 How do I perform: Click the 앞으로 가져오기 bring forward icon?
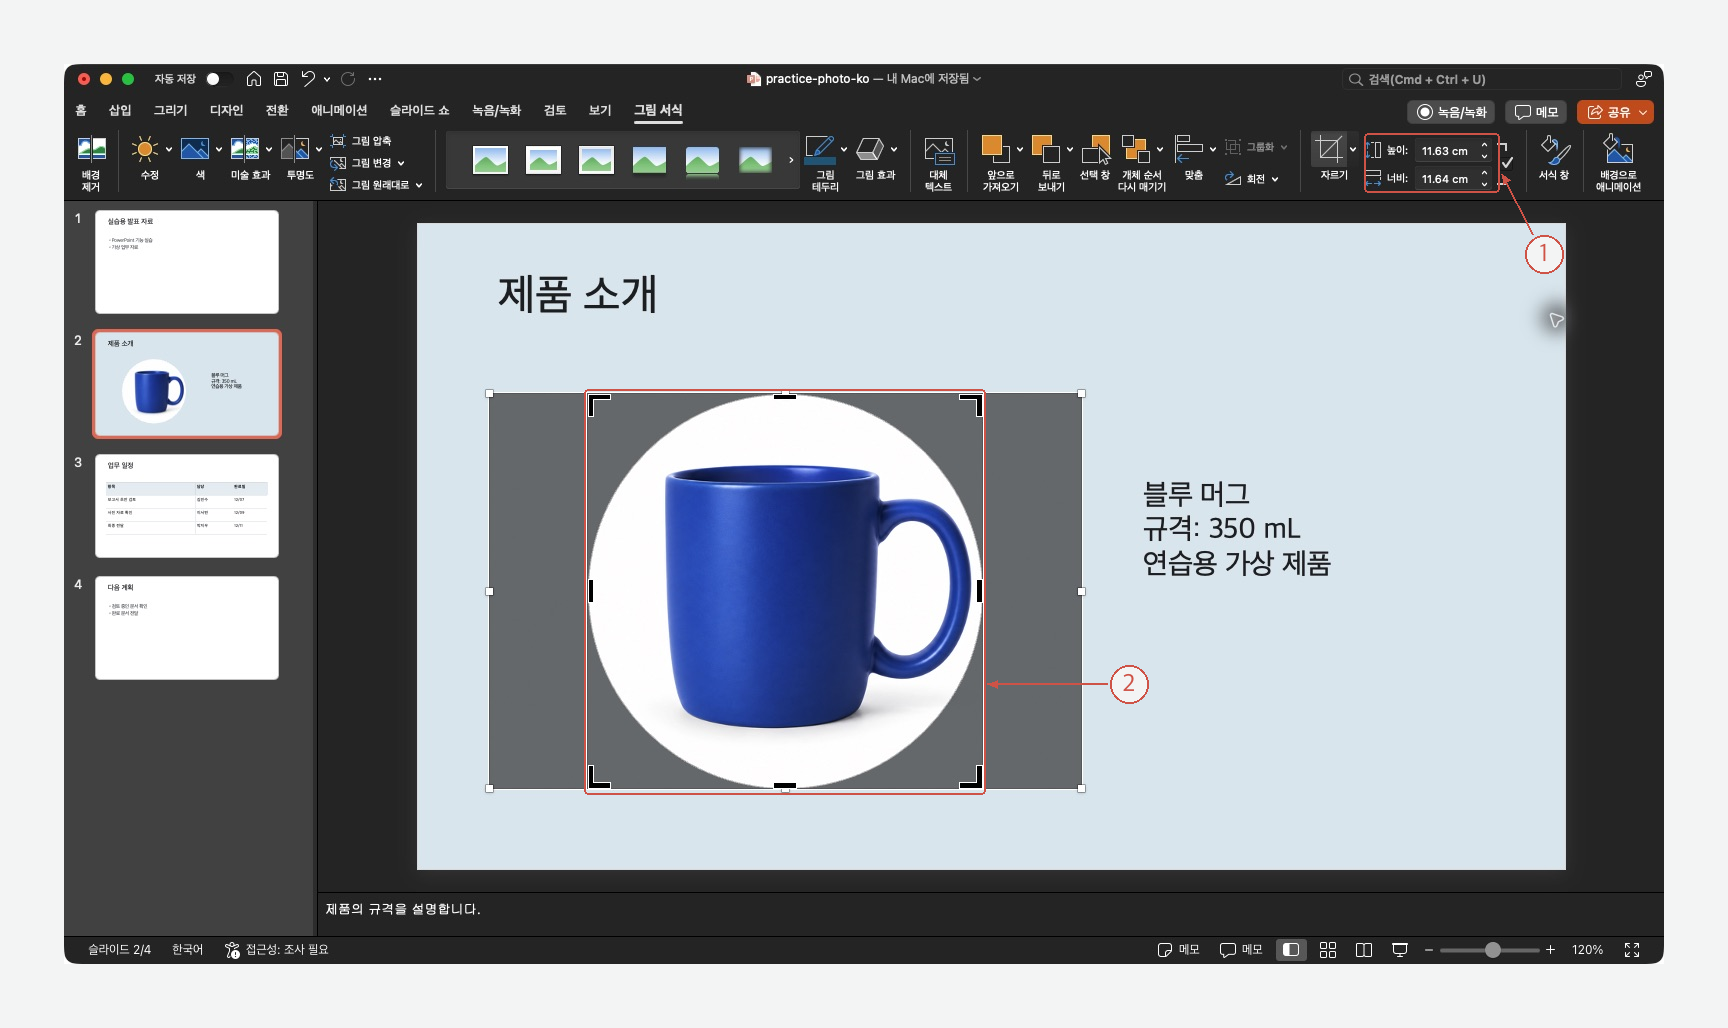(996, 149)
